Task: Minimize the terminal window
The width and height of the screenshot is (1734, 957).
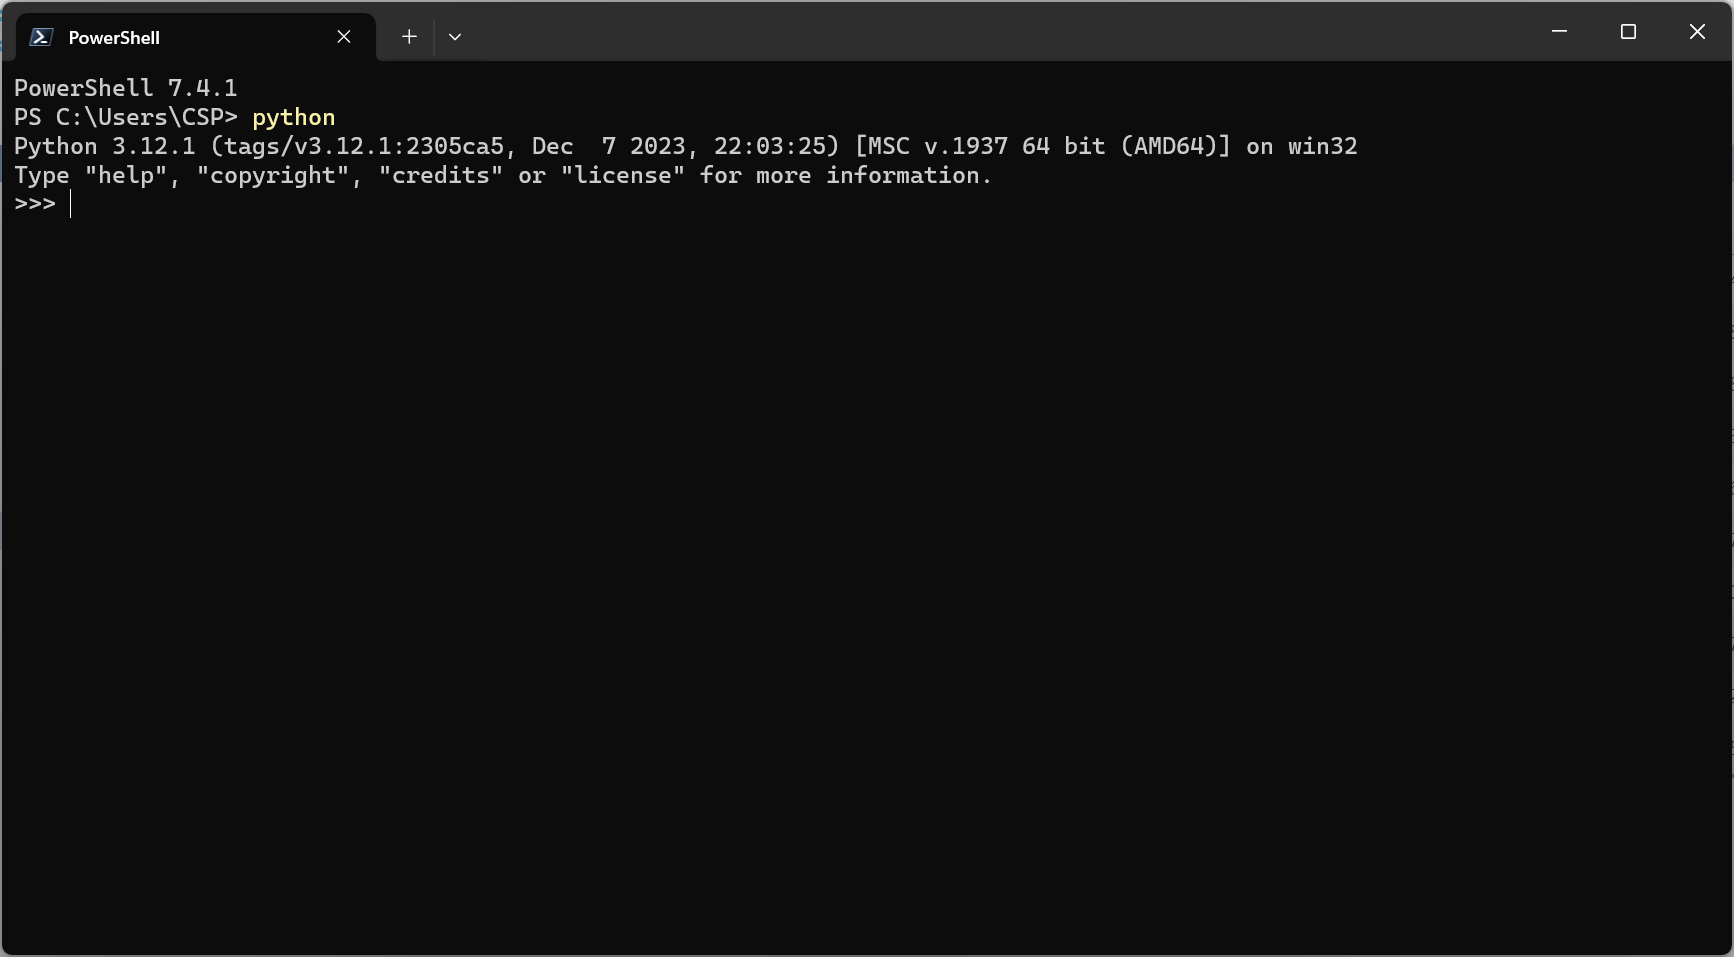Action: pyautogui.click(x=1559, y=32)
